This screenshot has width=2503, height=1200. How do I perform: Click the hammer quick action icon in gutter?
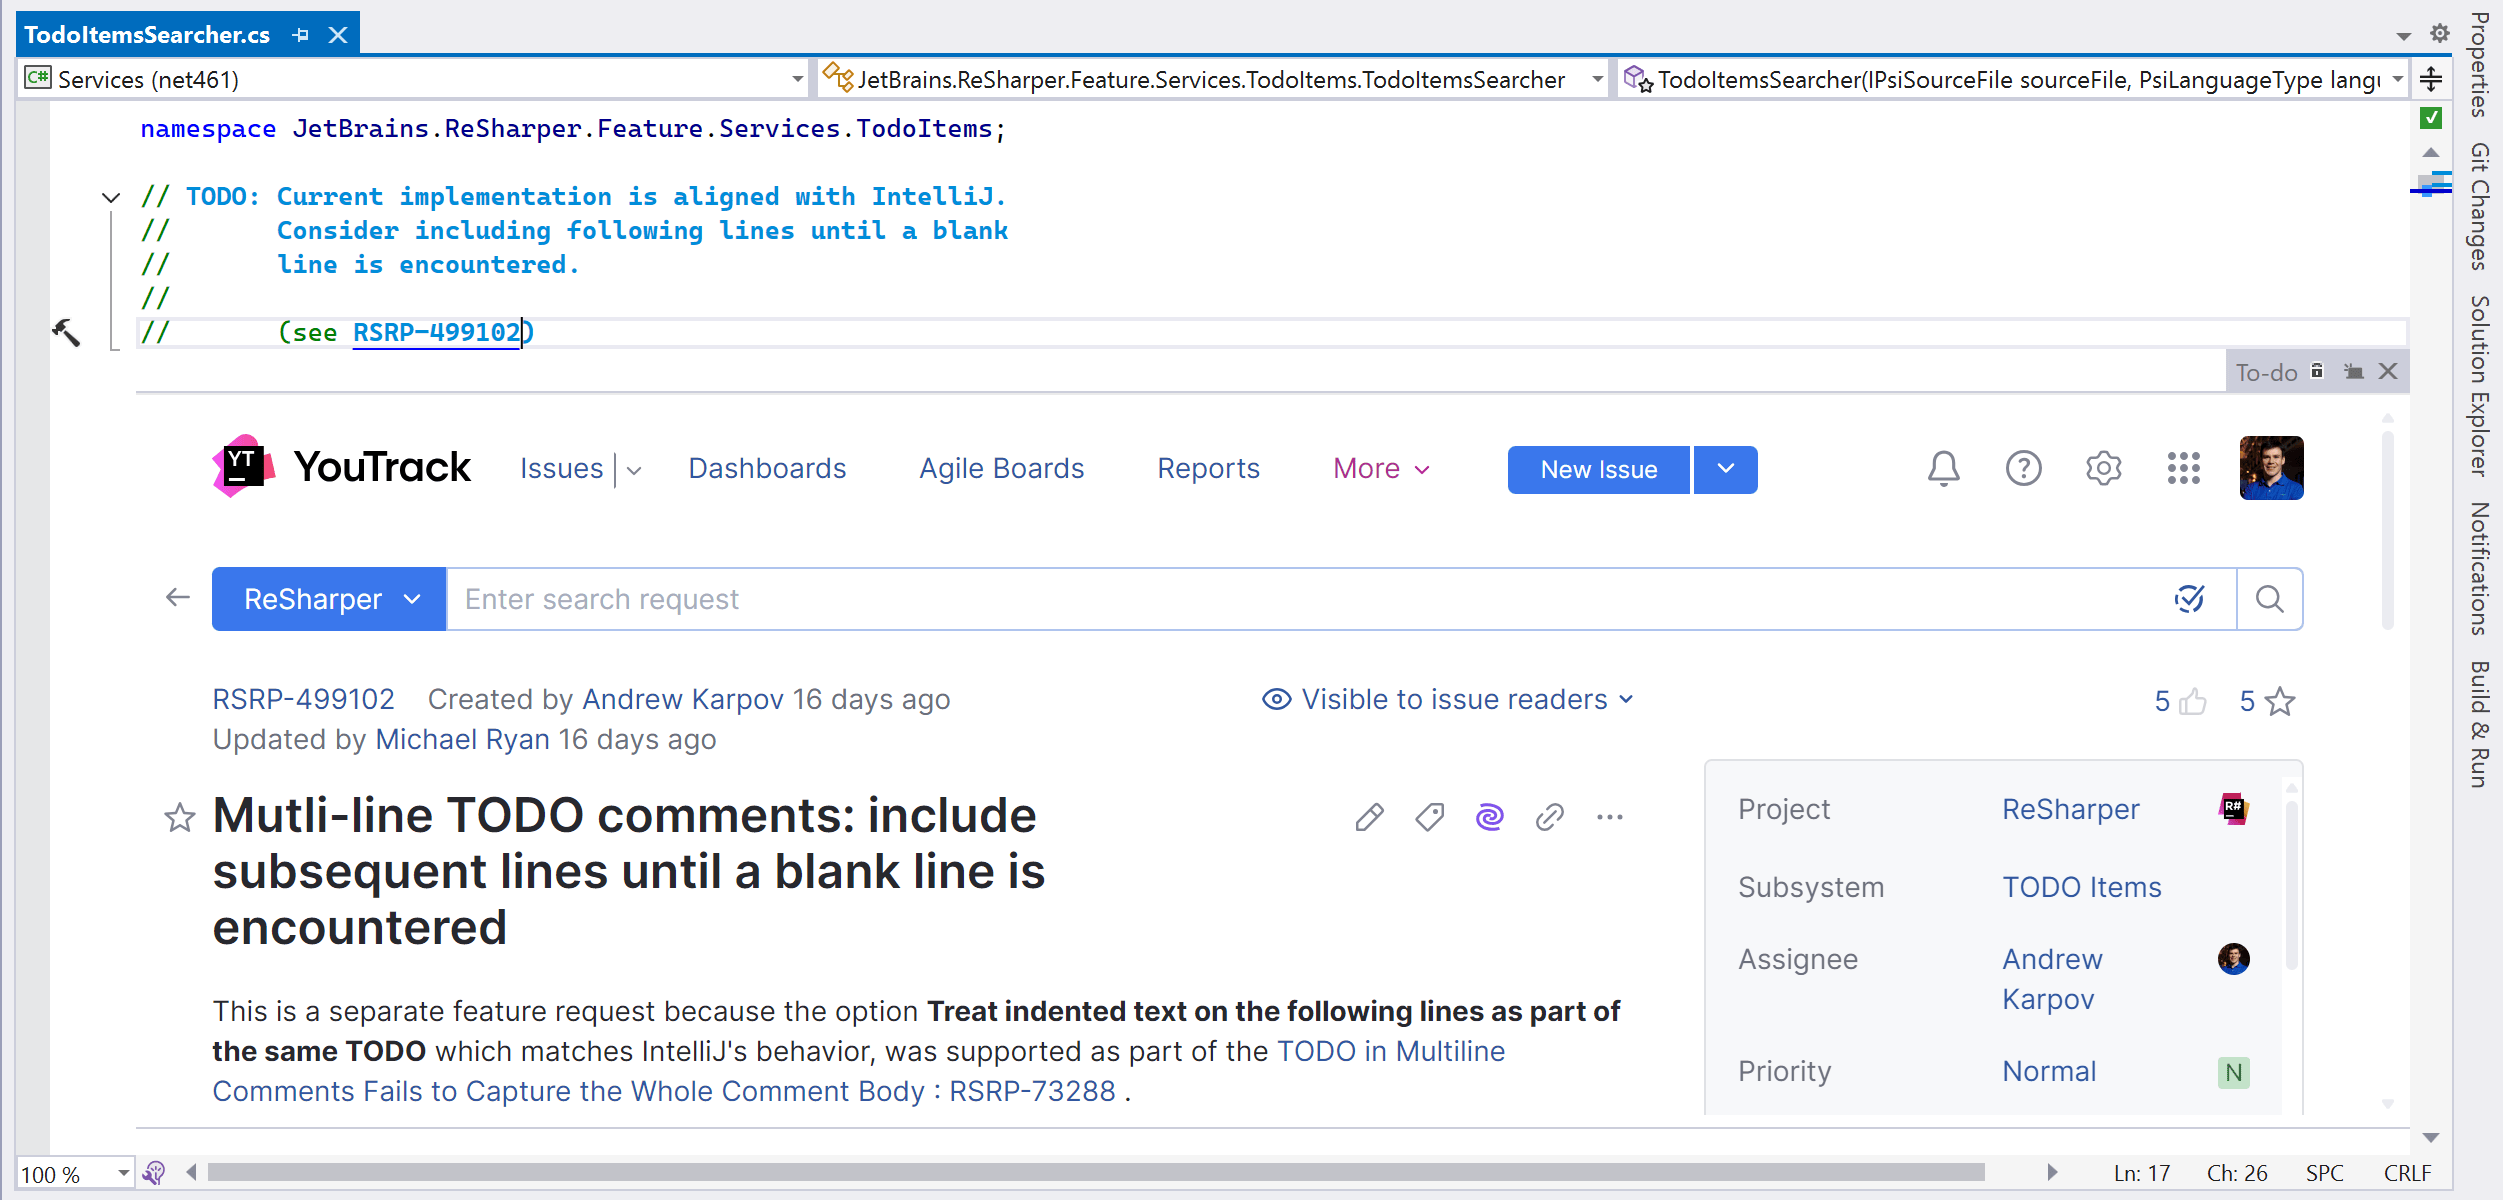pyautogui.click(x=66, y=332)
